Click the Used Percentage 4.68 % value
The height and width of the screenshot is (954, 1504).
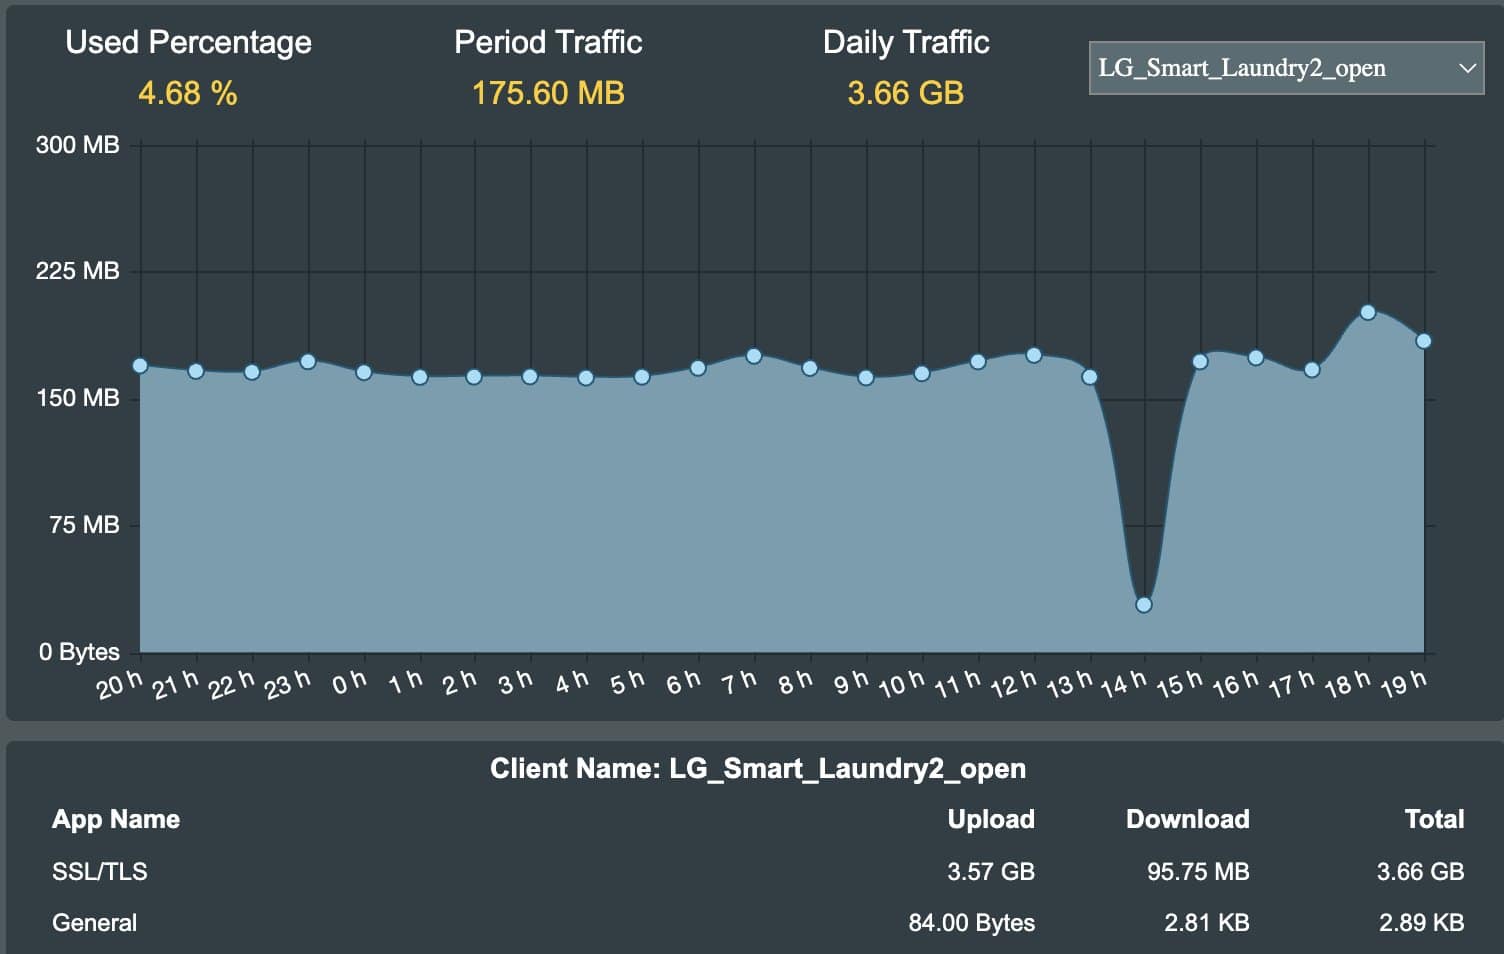pyautogui.click(x=188, y=93)
